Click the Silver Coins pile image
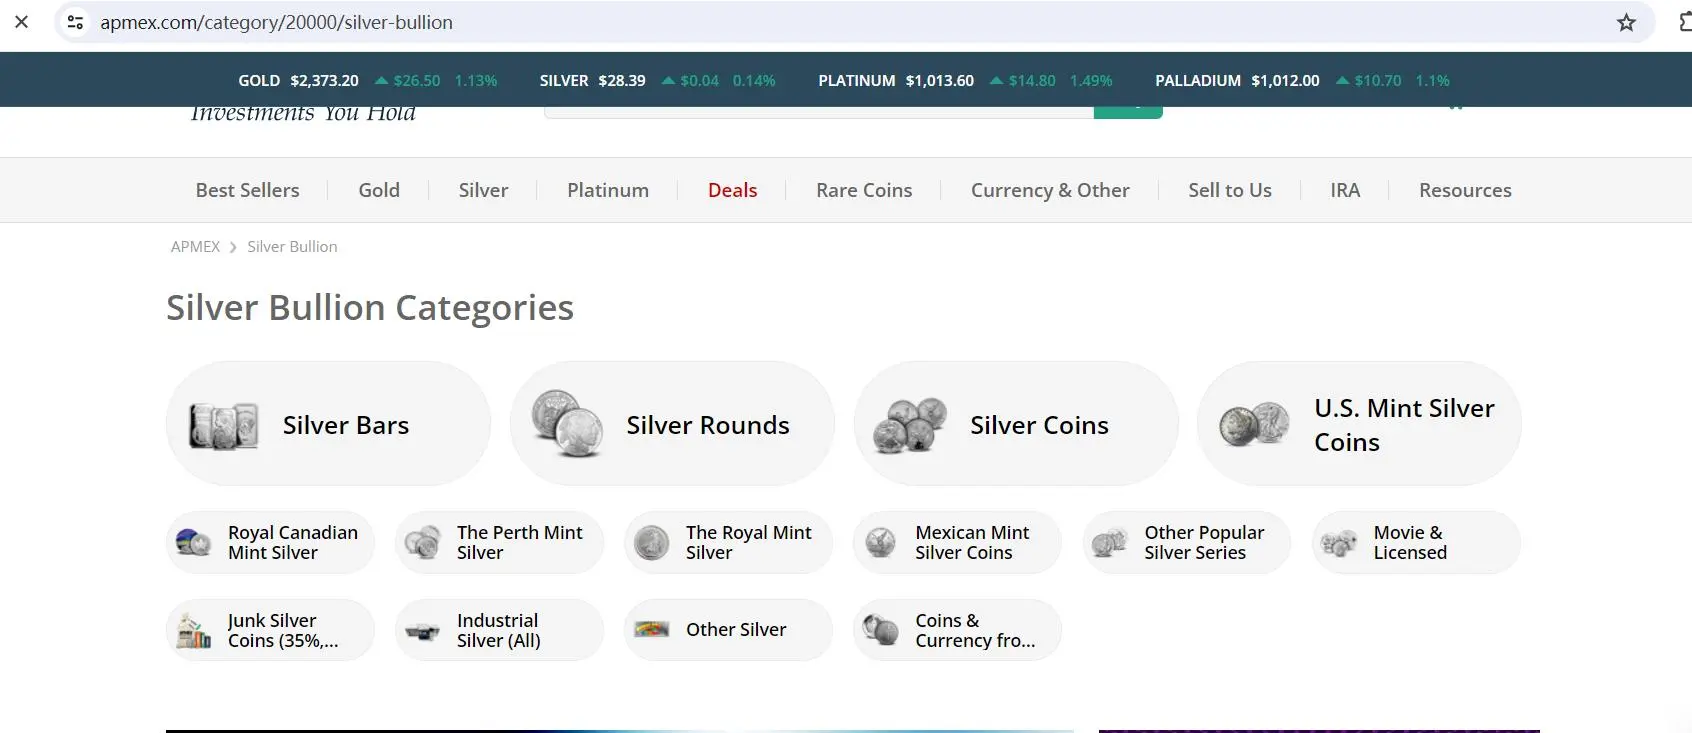The width and height of the screenshot is (1692, 733). [910, 425]
